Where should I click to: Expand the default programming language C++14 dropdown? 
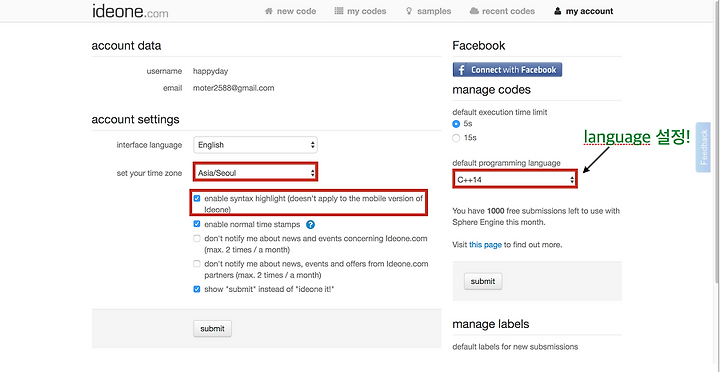(x=515, y=180)
